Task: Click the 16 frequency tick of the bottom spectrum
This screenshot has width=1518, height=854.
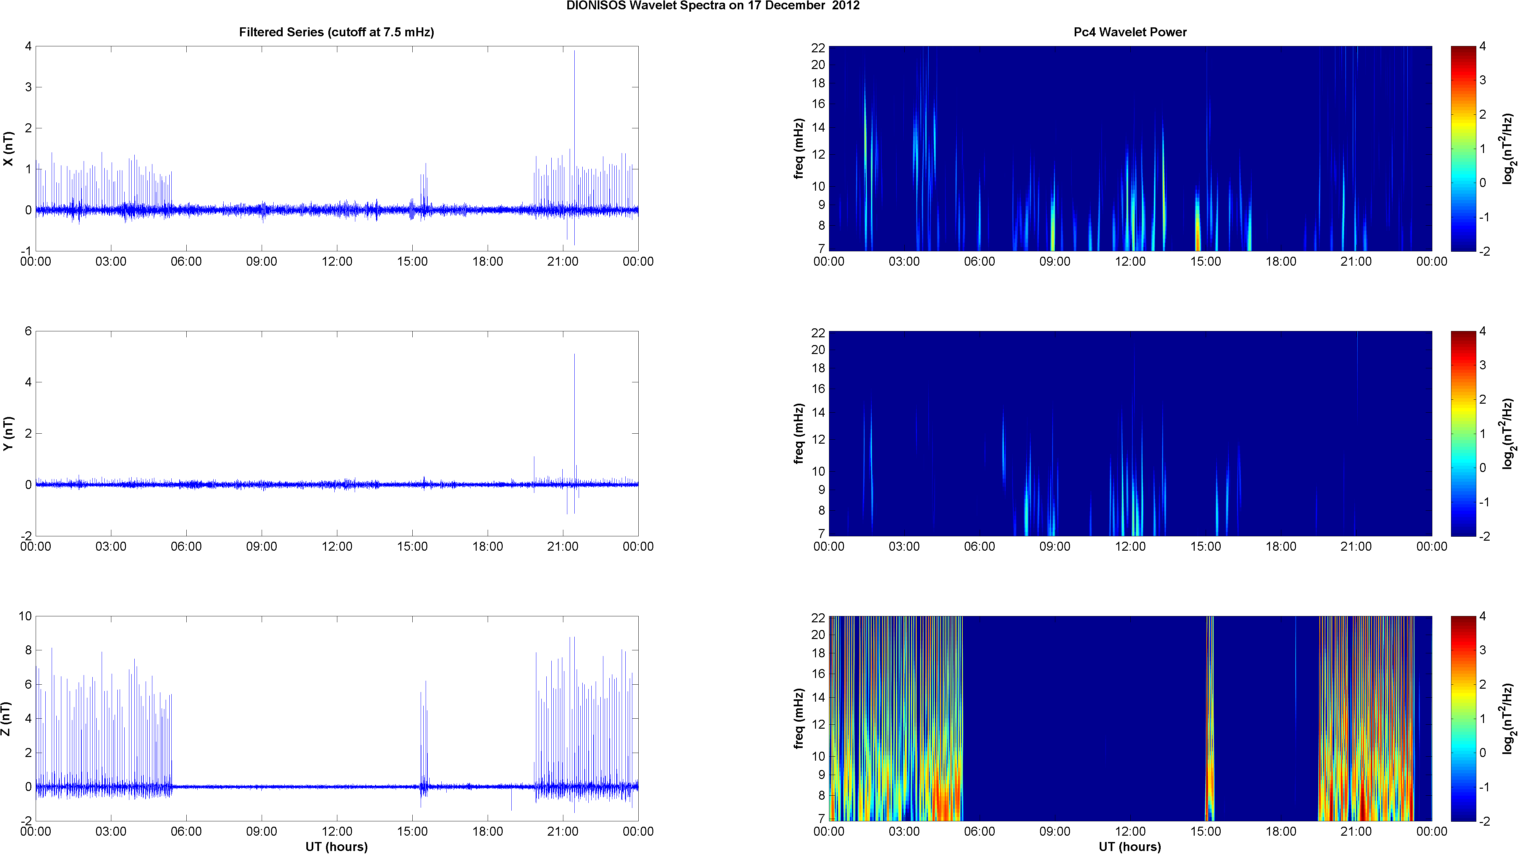Action: point(818,673)
